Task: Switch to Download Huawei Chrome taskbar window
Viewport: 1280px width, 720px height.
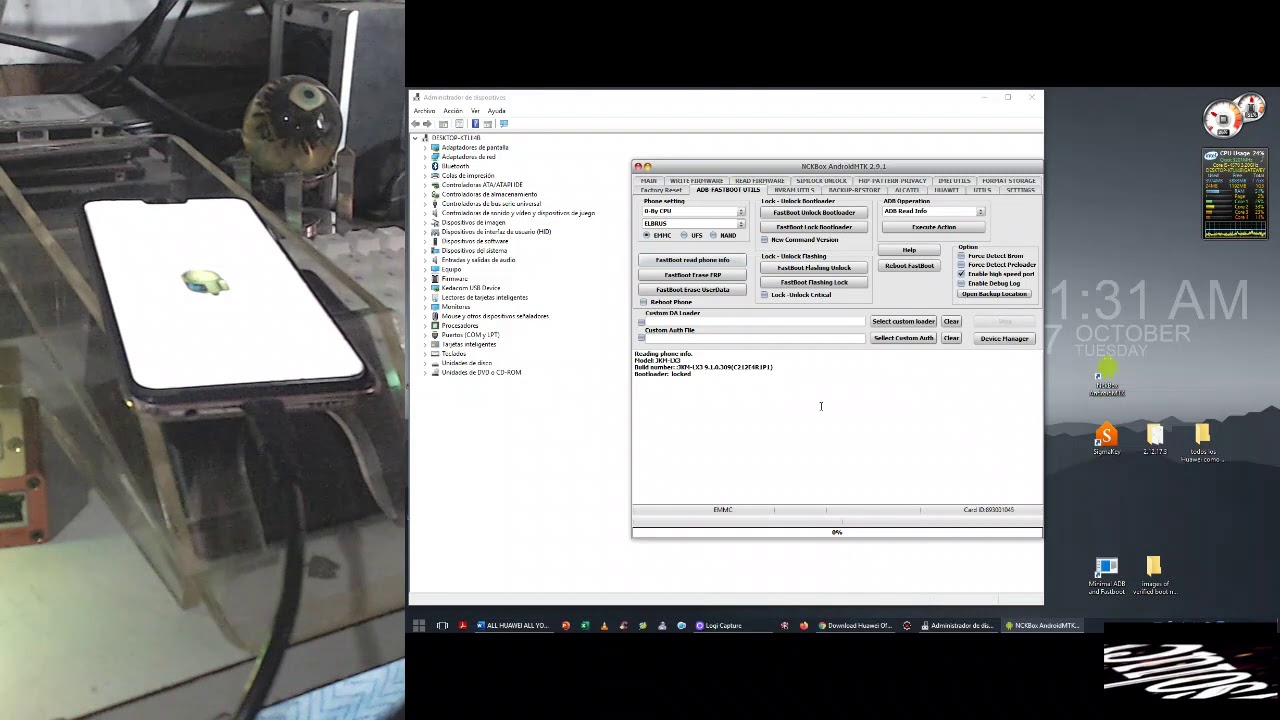Action: coord(855,626)
